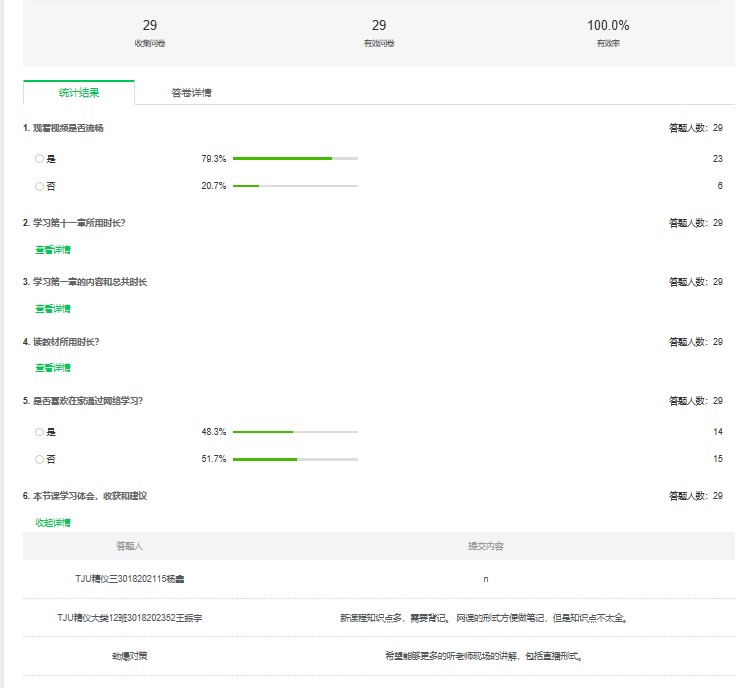Viewport: 747px width, 688px height.
Task: Choose 否 radio under 是否喜欢在家通过网络学习
Action: point(40,459)
